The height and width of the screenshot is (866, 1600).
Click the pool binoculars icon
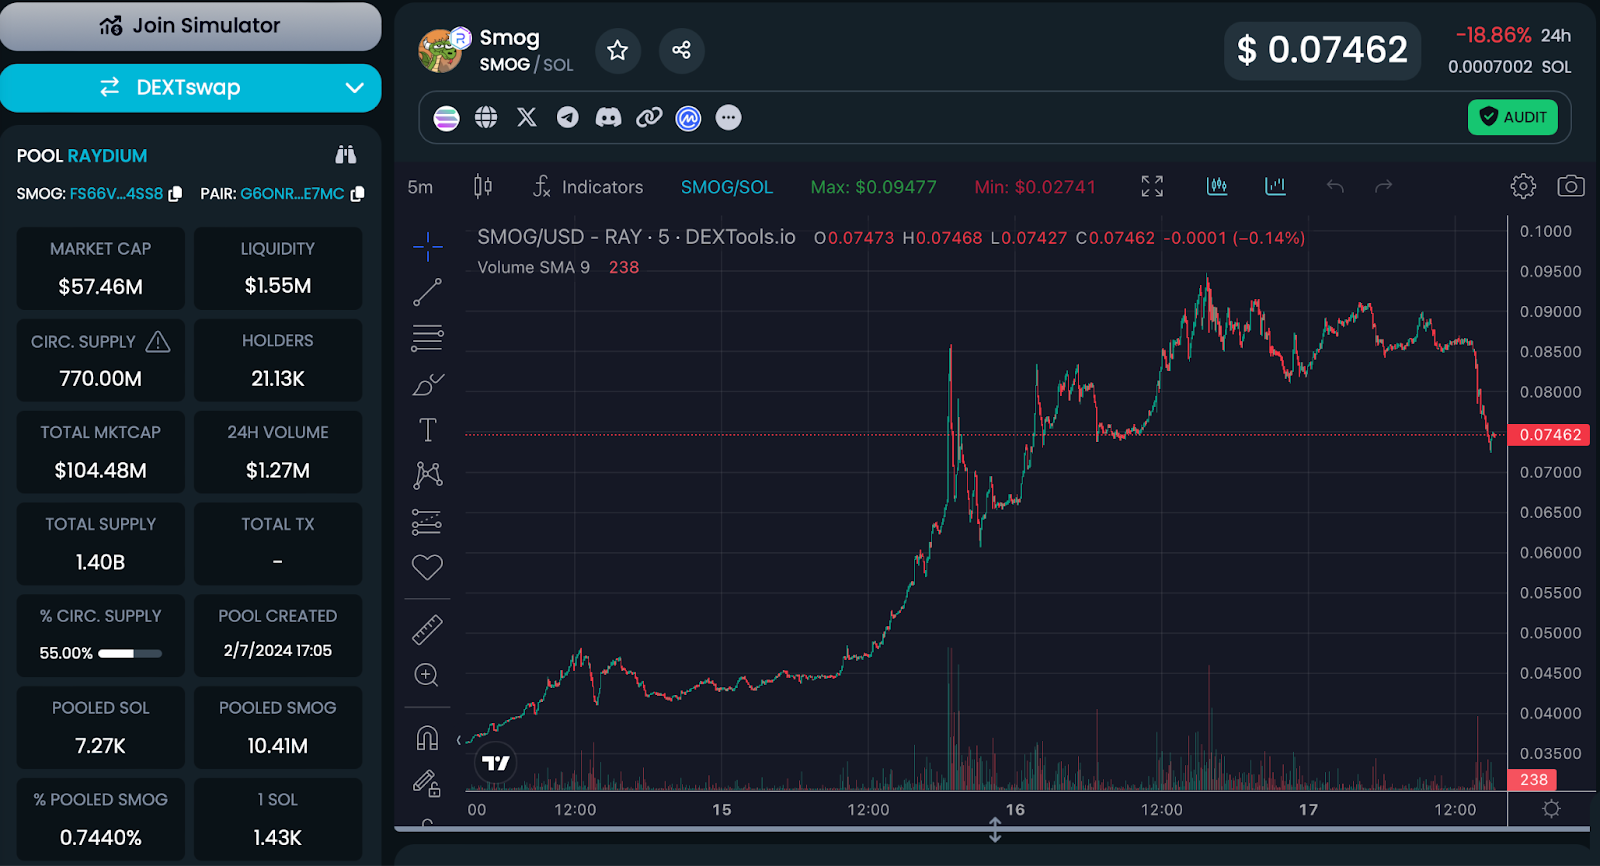pos(346,155)
